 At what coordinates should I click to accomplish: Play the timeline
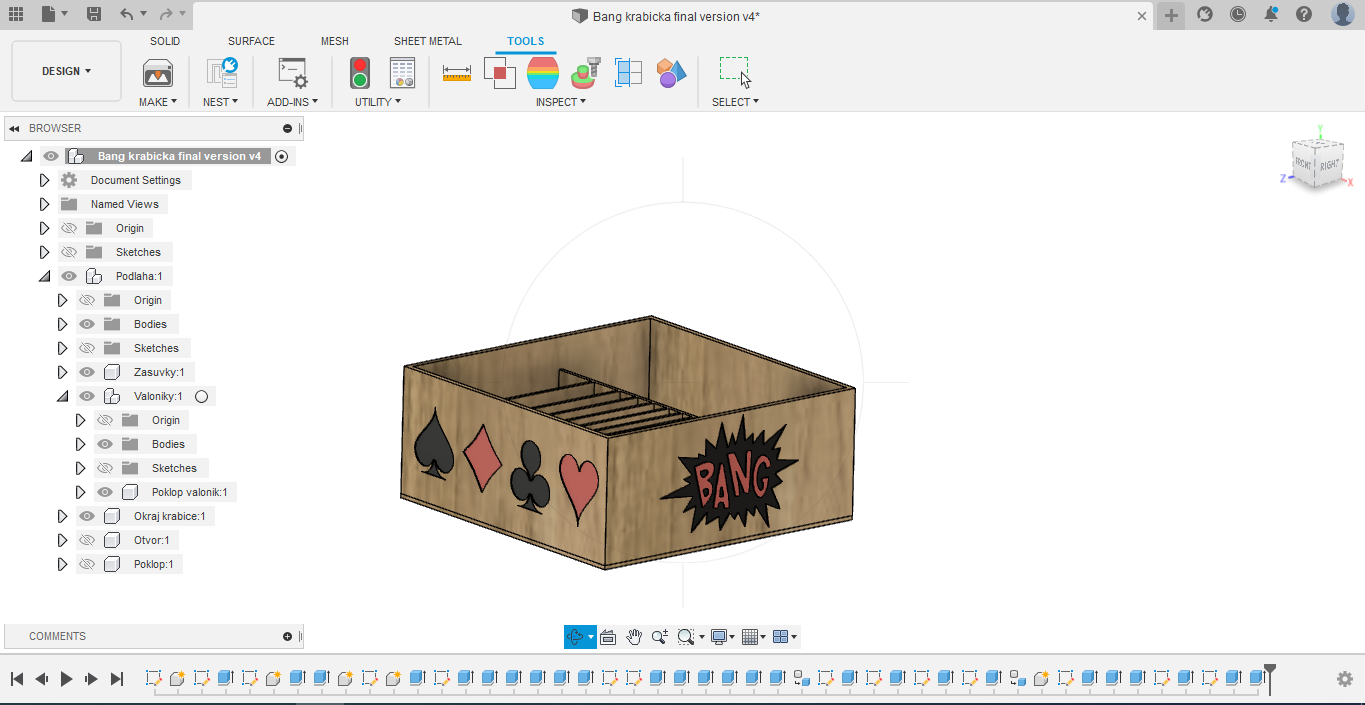[67, 679]
